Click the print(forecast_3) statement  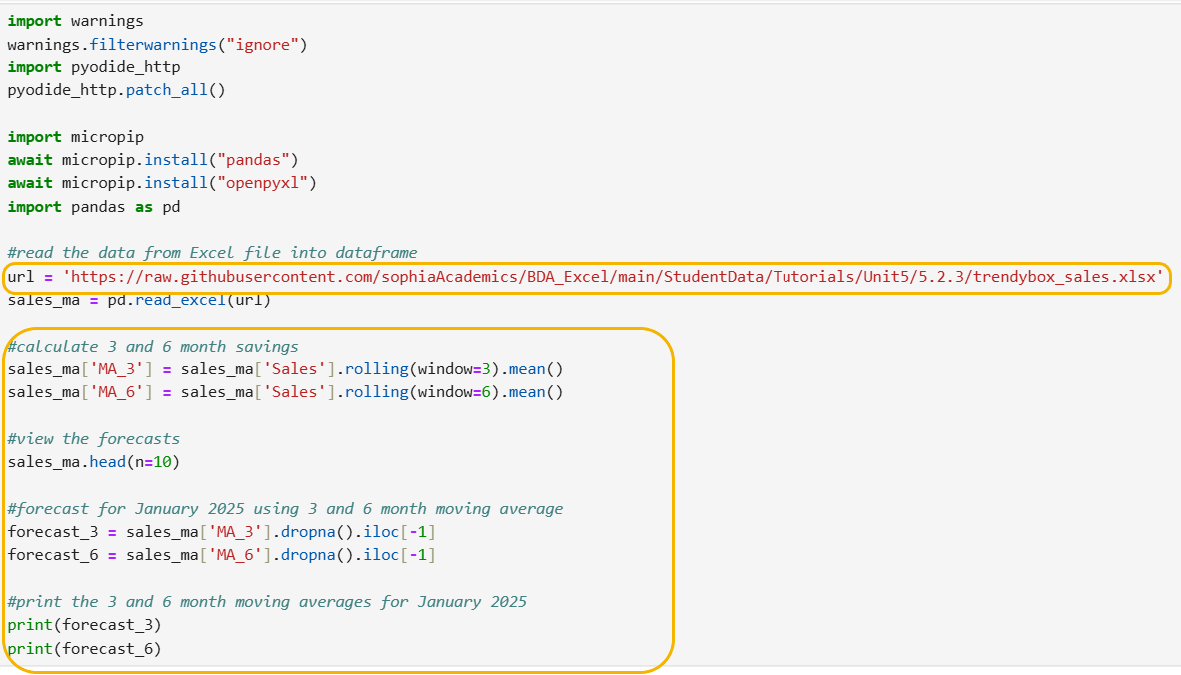(x=84, y=625)
